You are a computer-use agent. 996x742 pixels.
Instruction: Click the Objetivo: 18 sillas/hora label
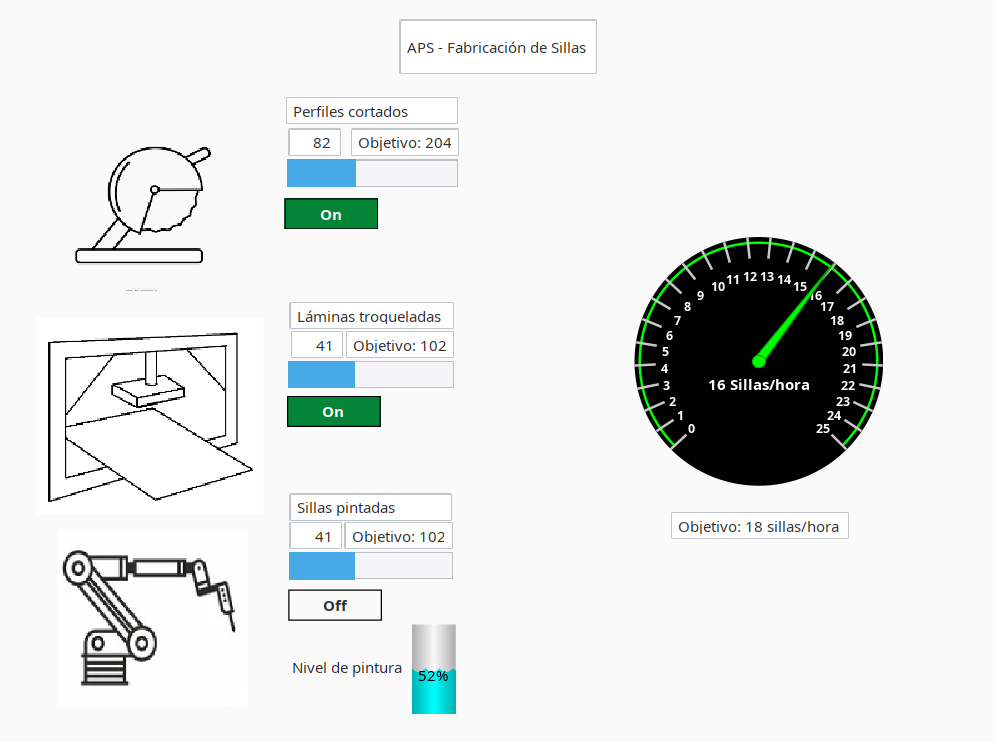(759, 525)
